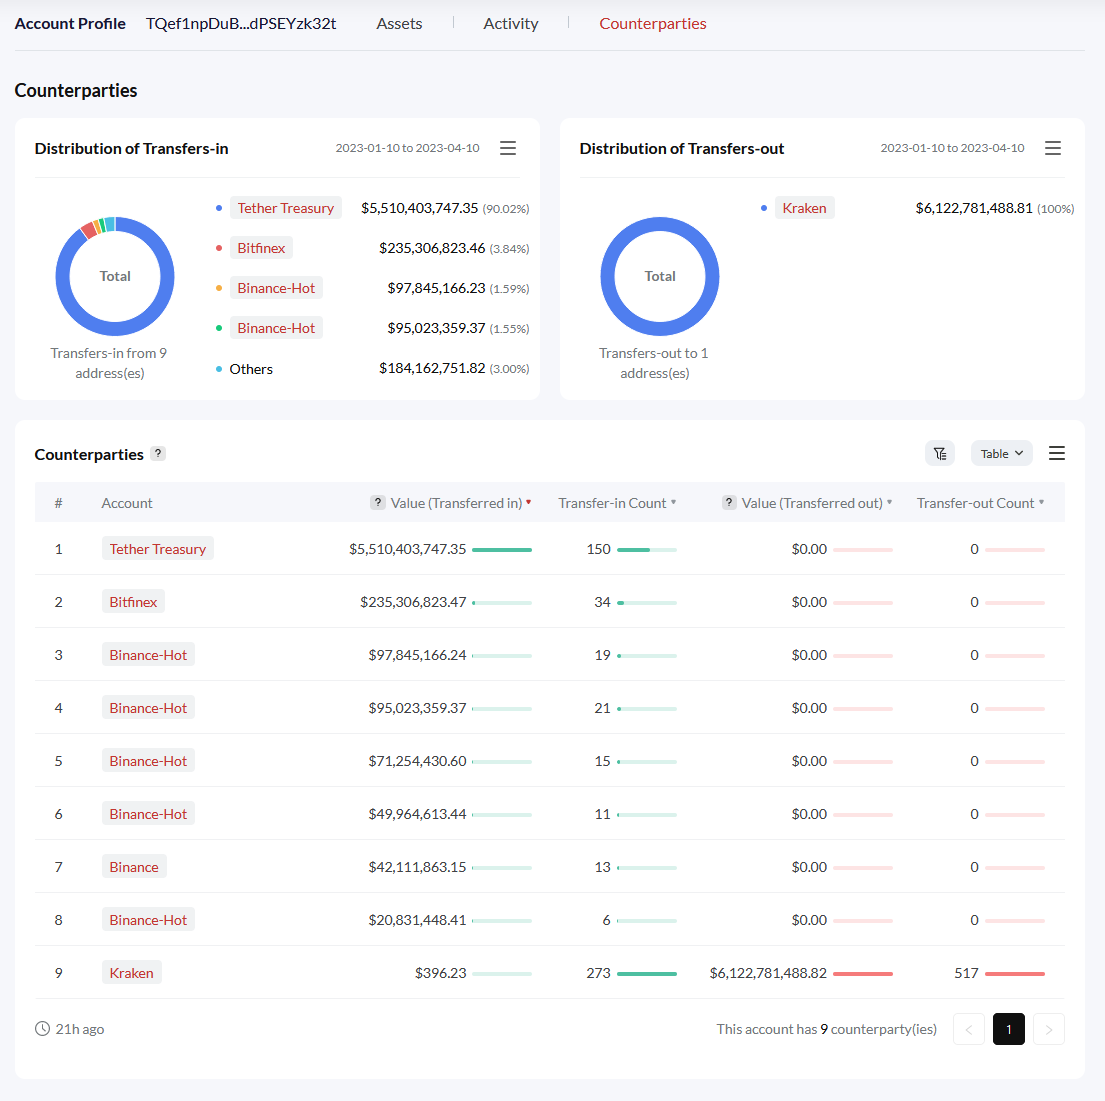Open Binance account in row 7

[134, 866]
